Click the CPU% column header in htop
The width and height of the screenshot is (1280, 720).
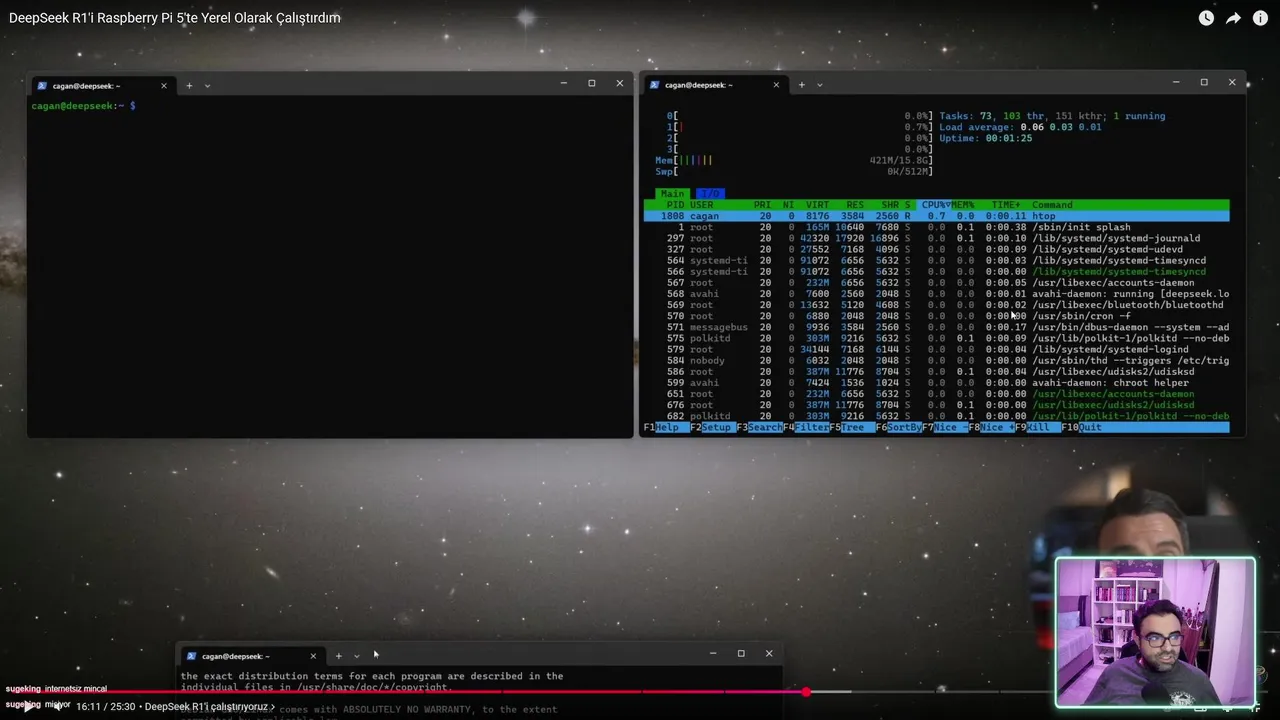[935, 205]
